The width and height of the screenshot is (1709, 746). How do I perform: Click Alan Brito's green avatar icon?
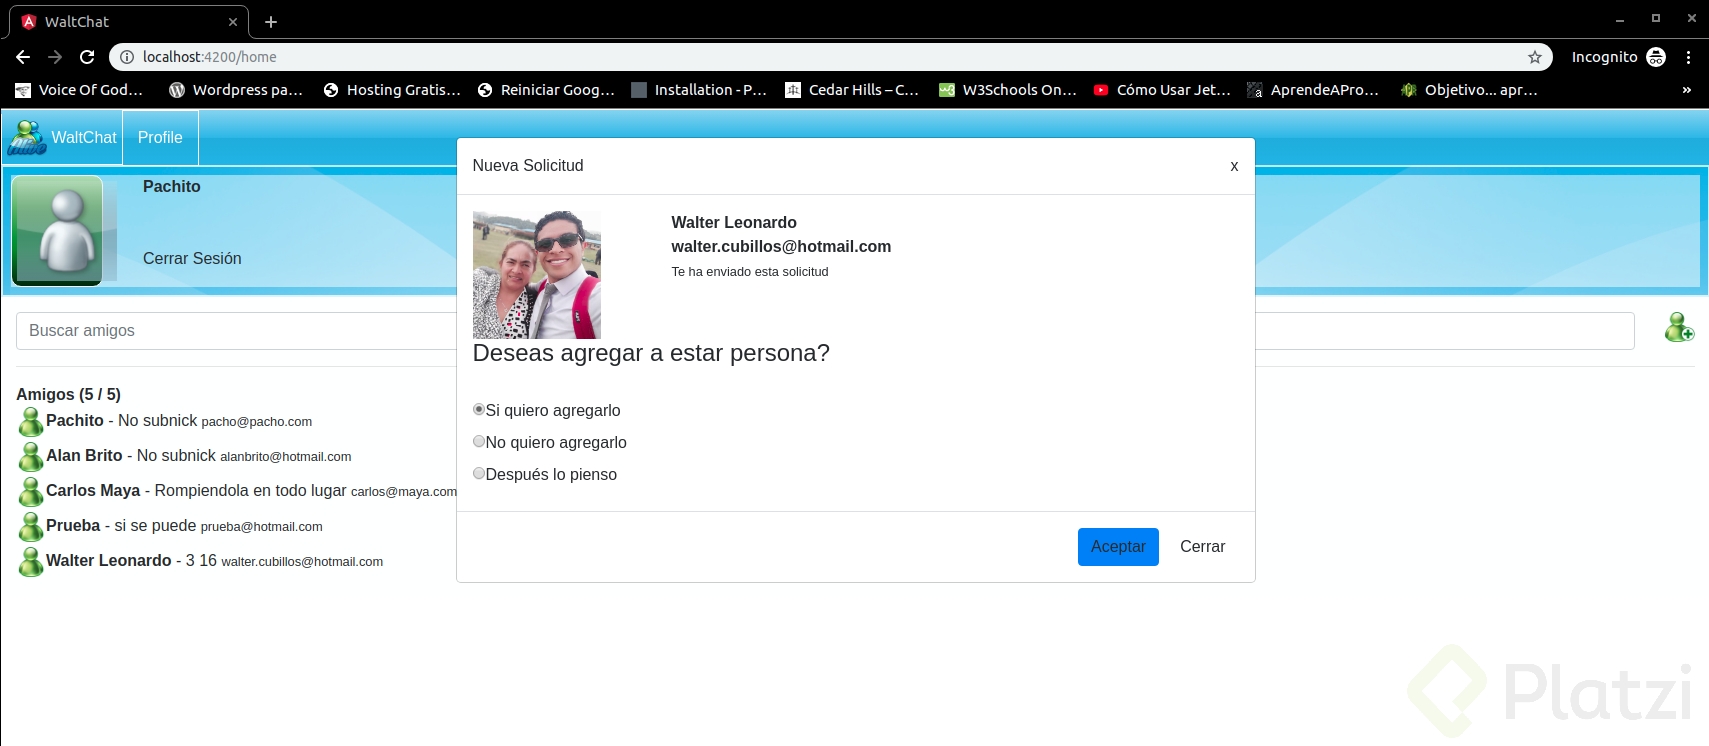pyautogui.click(x=31, y=457)
